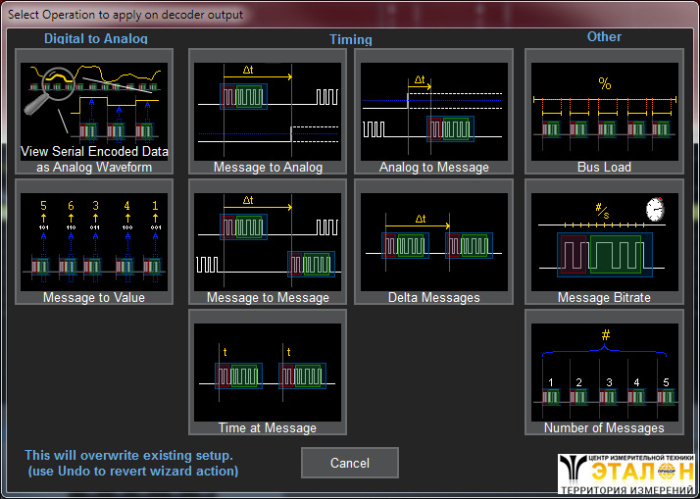Click the Other column heading
700x499 pixels.
coord(604,37)
